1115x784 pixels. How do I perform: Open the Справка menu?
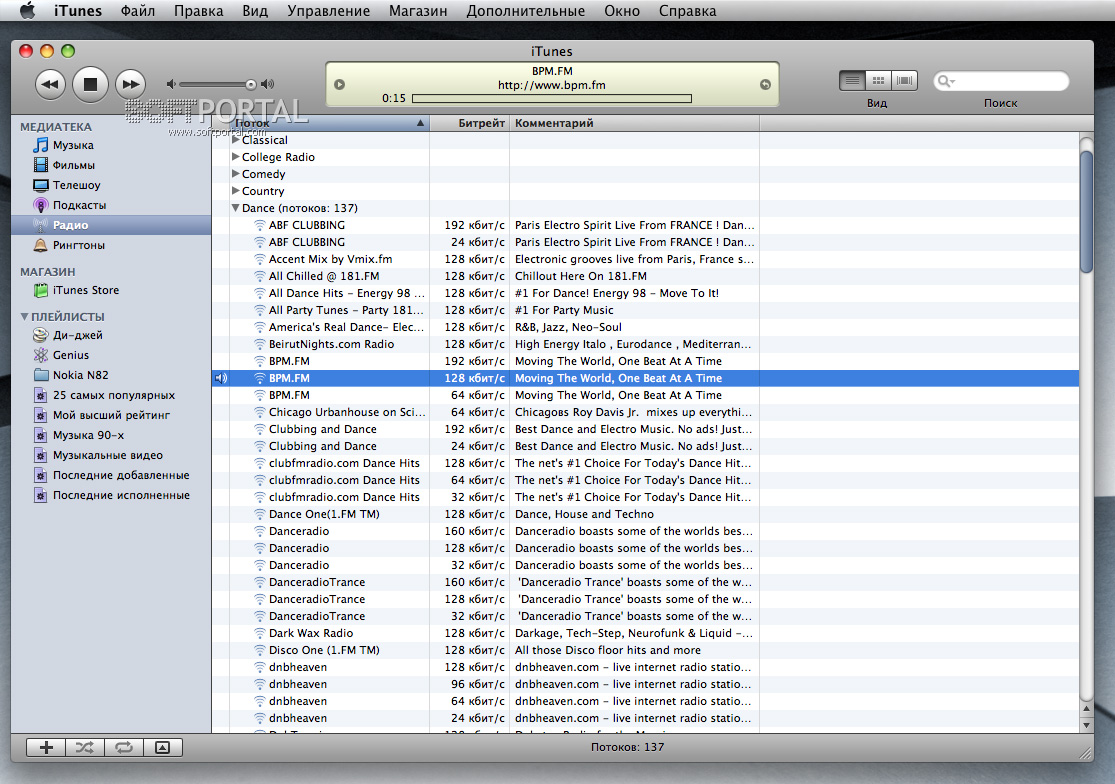click(x=688, y=11)
